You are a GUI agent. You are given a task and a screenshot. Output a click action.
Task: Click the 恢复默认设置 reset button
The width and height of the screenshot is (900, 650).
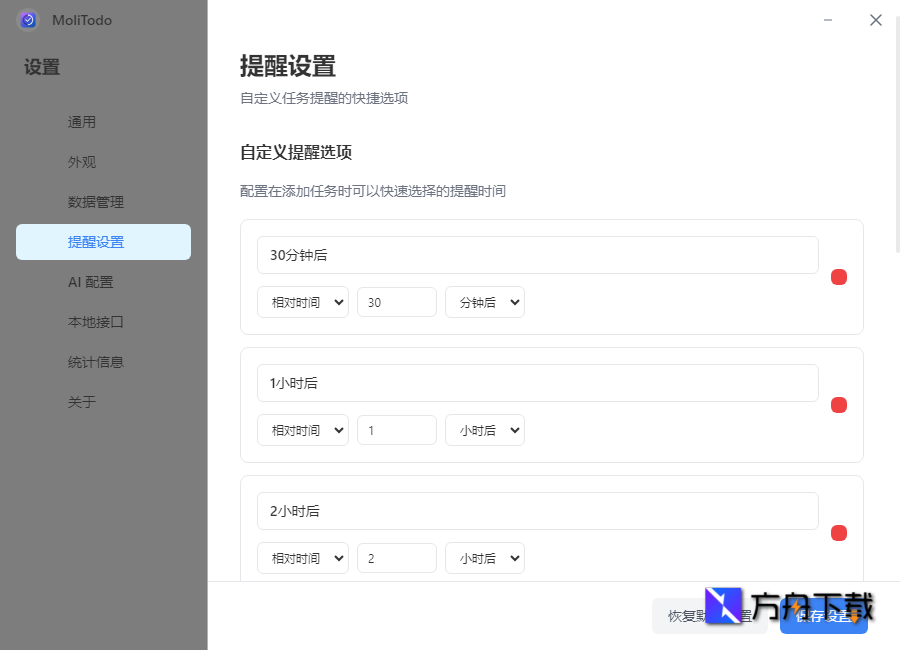tap(710, 616)
